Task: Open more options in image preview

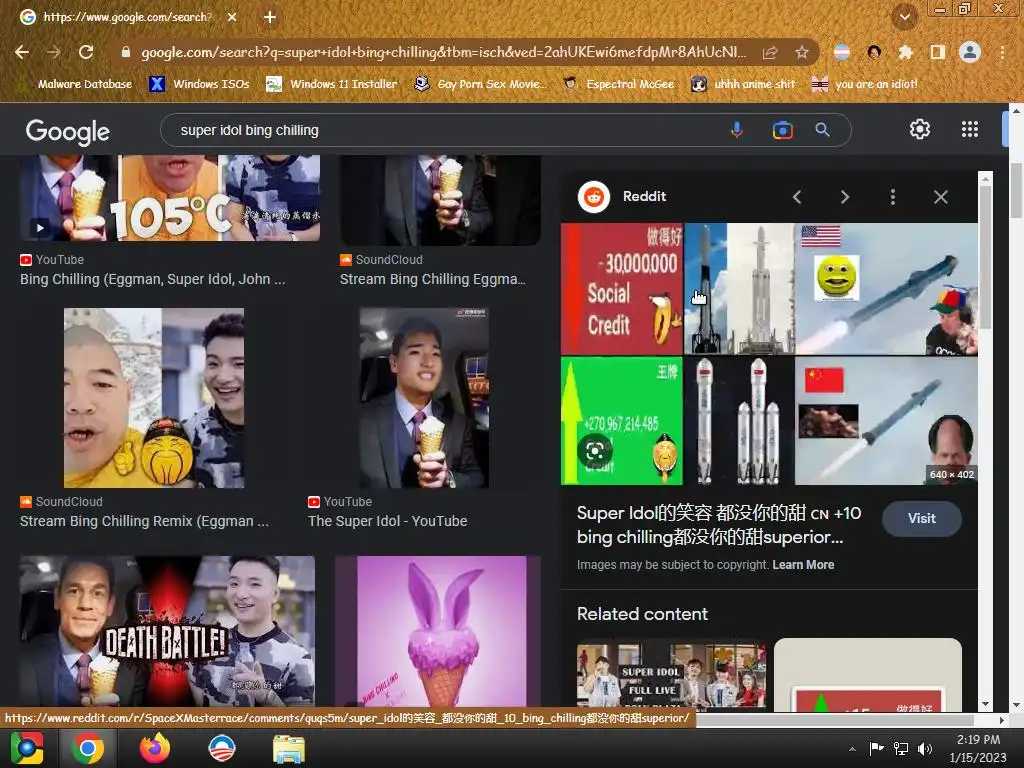Action: click(893, 197)
